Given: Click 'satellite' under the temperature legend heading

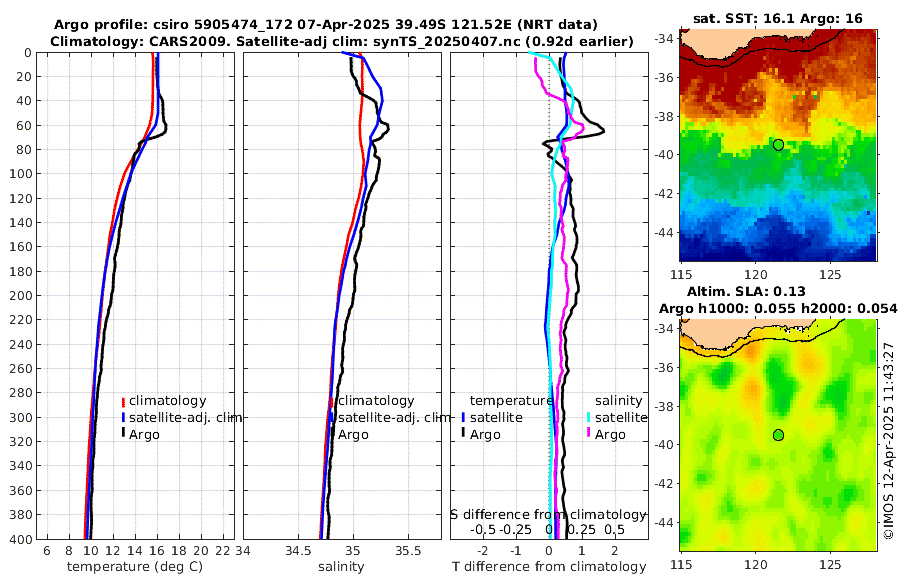Looking at the screenshot, I should click(496, 417).
